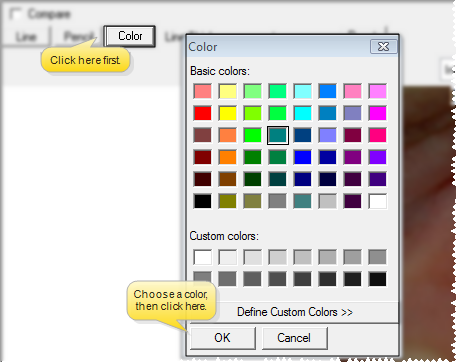Image resolution: width=456 pixels, height=362 pixels.
Task: Tick the Compare checkbox
Action: (x=15, y=14)
